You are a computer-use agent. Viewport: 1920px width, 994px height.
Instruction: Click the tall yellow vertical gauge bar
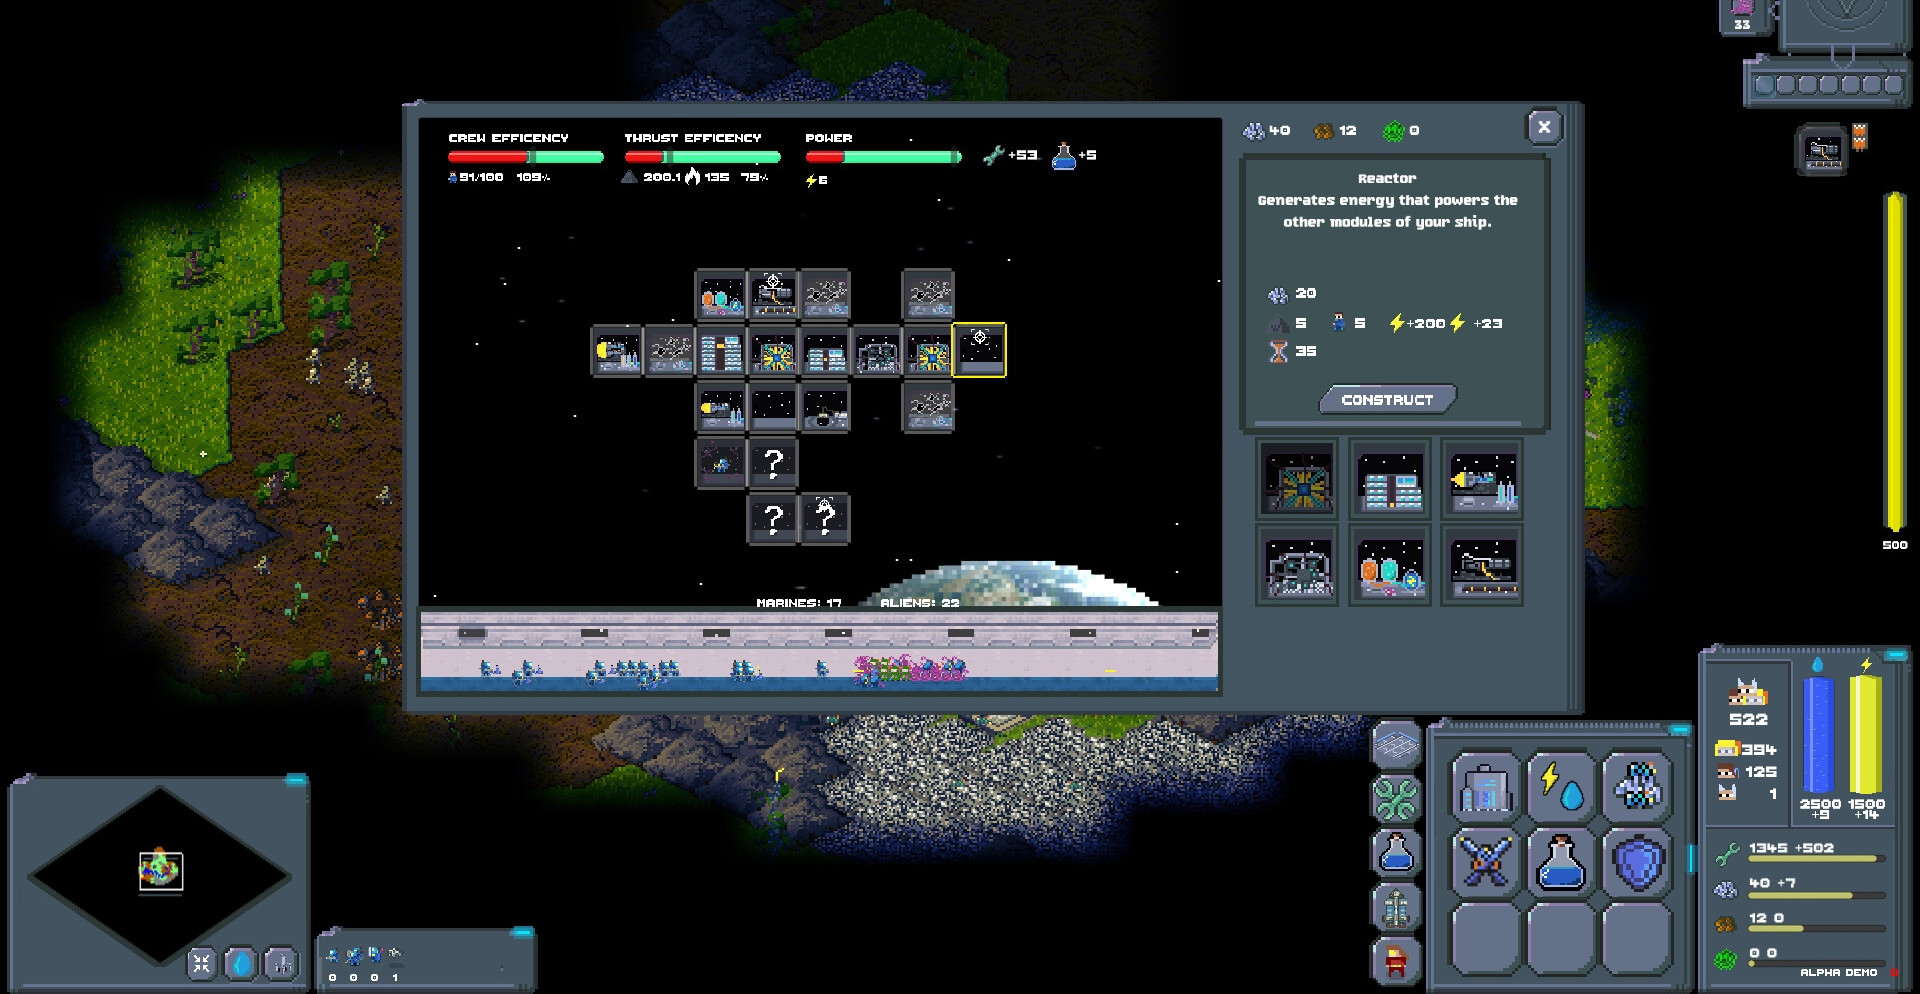pyautogui.click(x=1894, y=362)
